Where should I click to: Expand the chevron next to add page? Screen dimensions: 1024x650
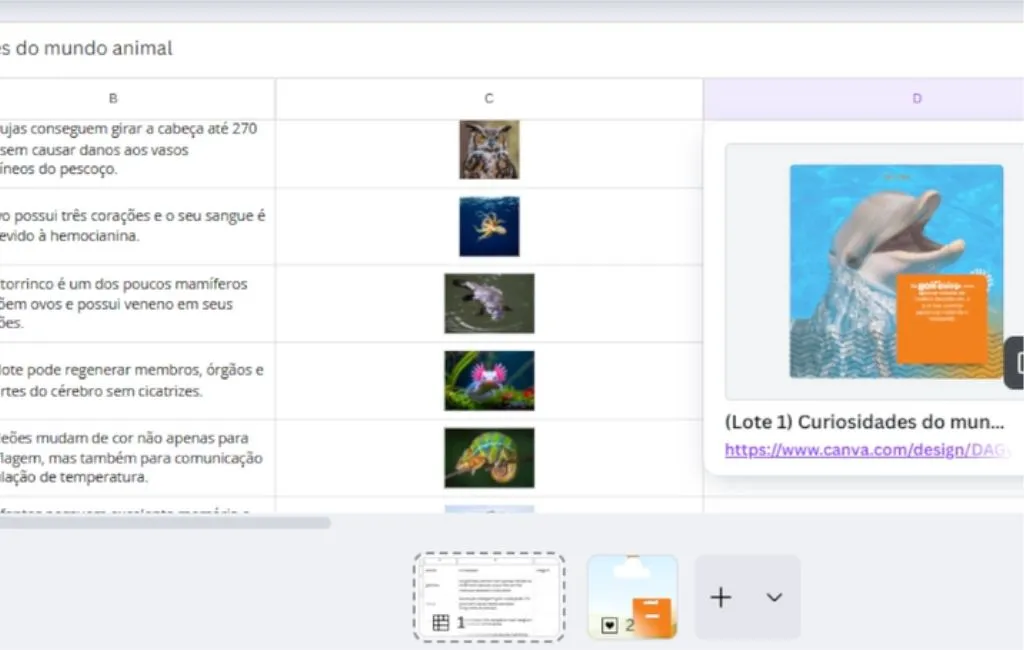pos(774,597)
